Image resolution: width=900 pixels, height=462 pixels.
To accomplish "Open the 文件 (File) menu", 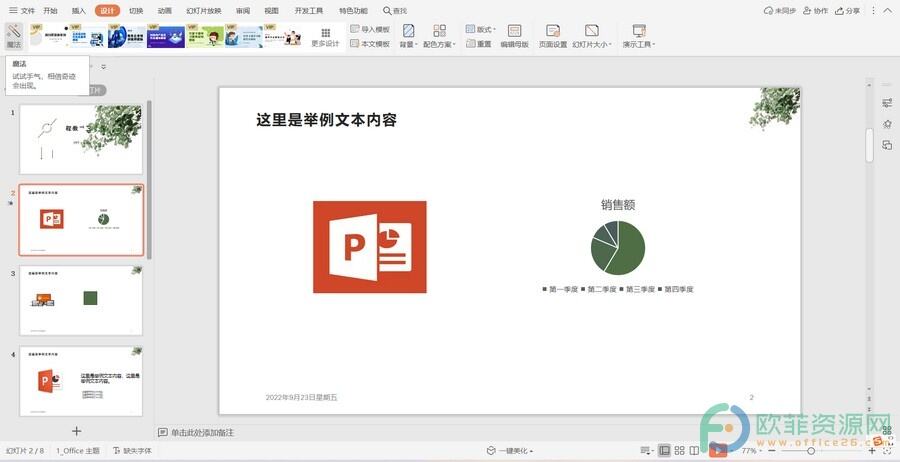I will pyautogui.click(x=22, y=11).
